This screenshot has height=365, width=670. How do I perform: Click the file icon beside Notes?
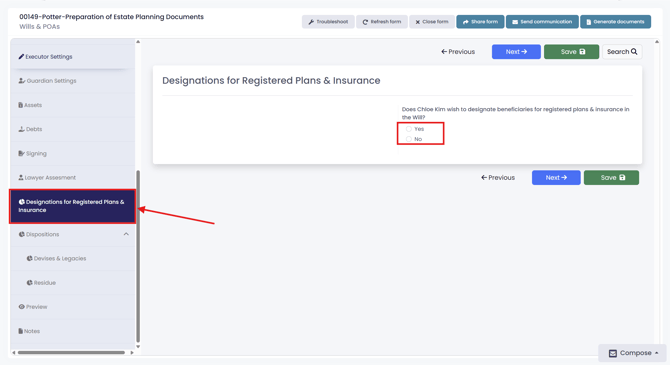21,331
